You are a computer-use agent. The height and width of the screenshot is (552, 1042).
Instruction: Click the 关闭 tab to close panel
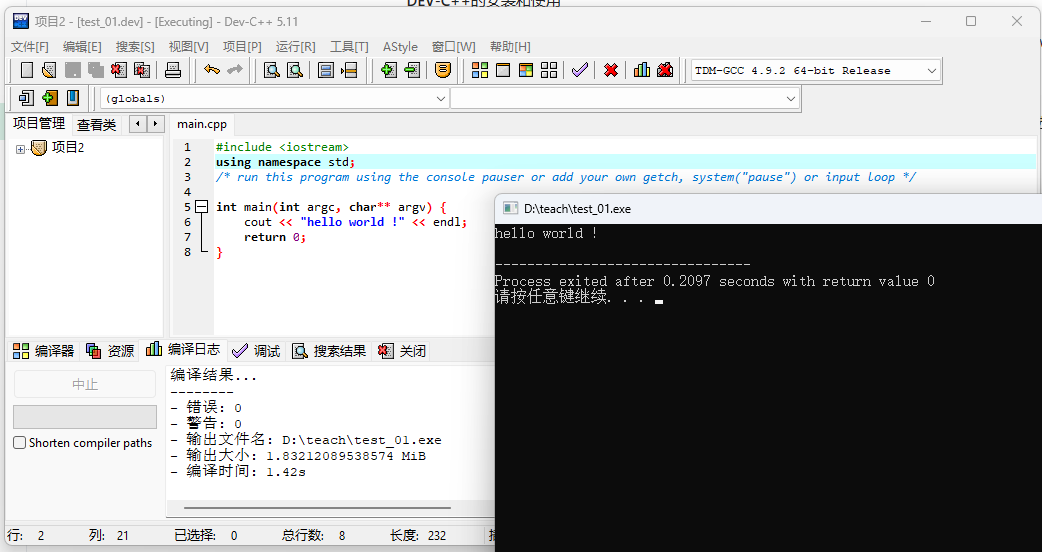pyautogui.click(x=402, y=351)
